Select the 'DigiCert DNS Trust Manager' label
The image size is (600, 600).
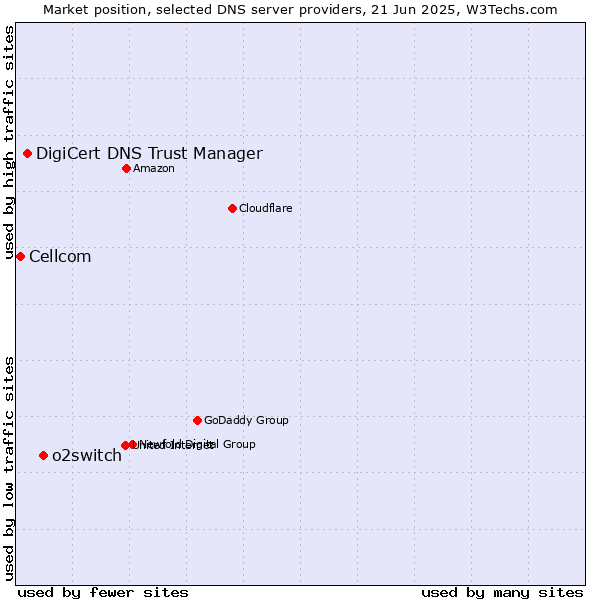(x=149, y=153)
